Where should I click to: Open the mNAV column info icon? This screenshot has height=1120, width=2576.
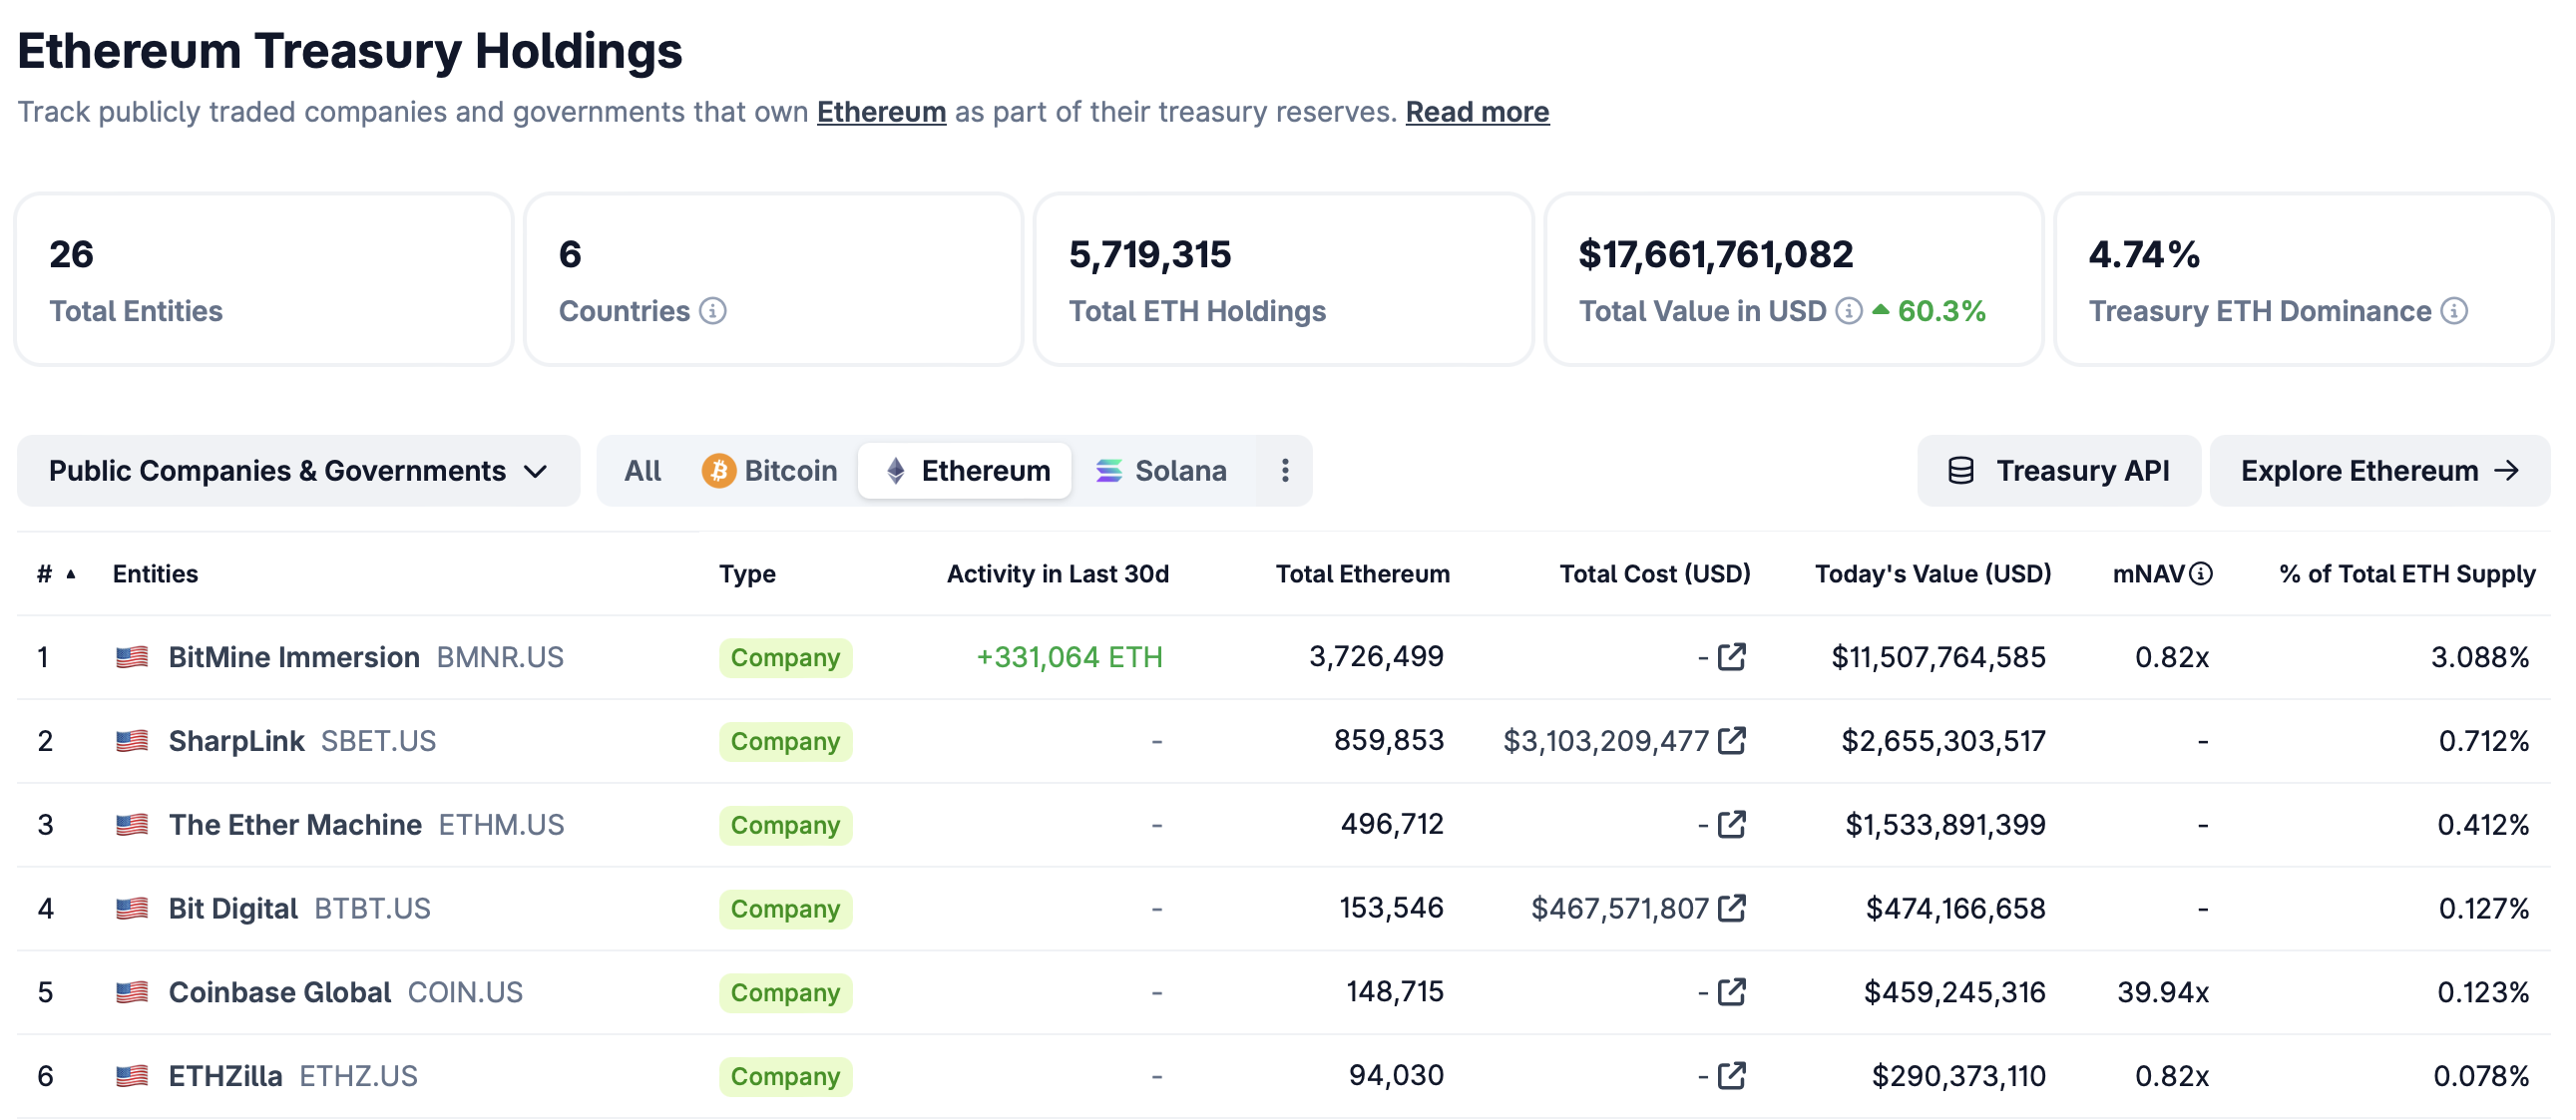pos(2200,573)
